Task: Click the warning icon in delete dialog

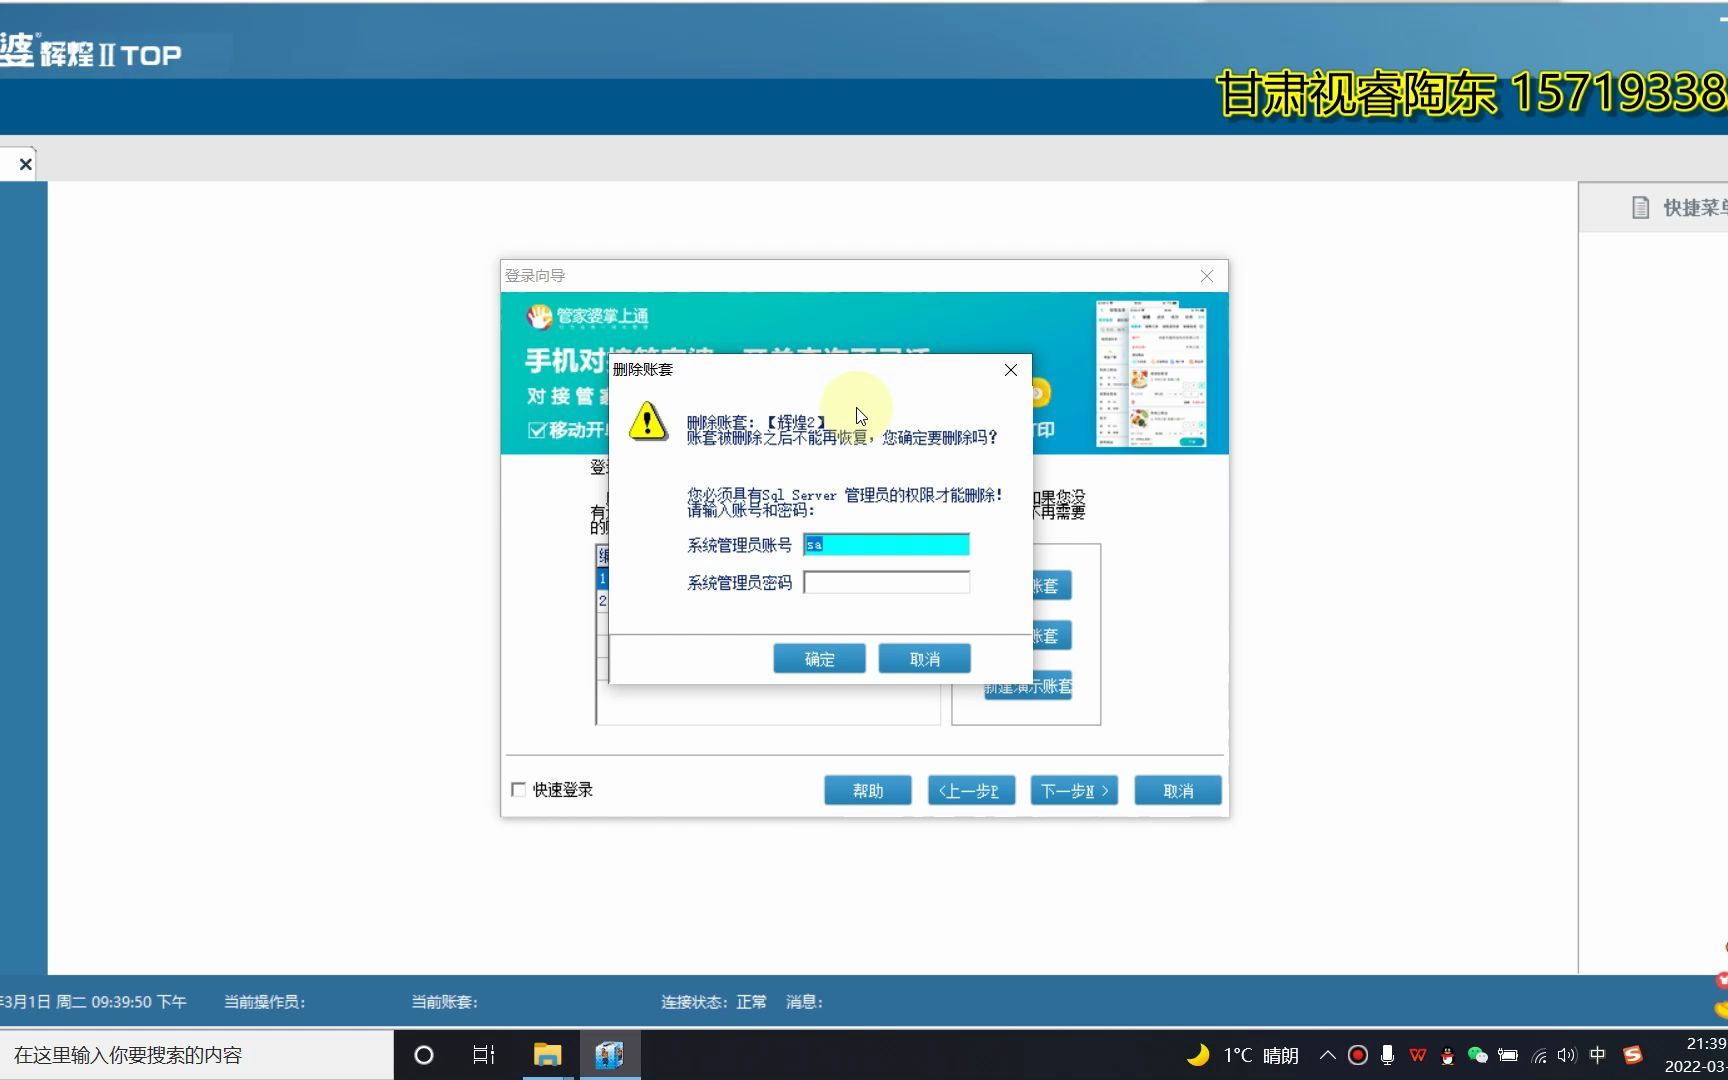Action: tap(648, 422)
